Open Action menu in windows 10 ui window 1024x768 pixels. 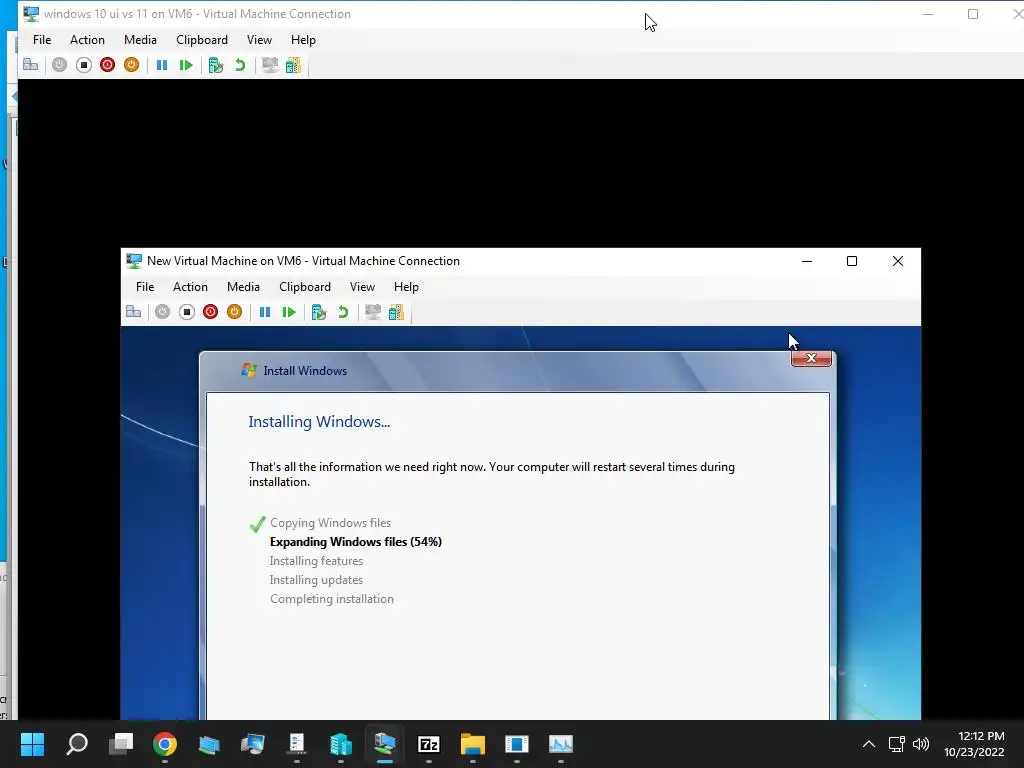point(88,40)
